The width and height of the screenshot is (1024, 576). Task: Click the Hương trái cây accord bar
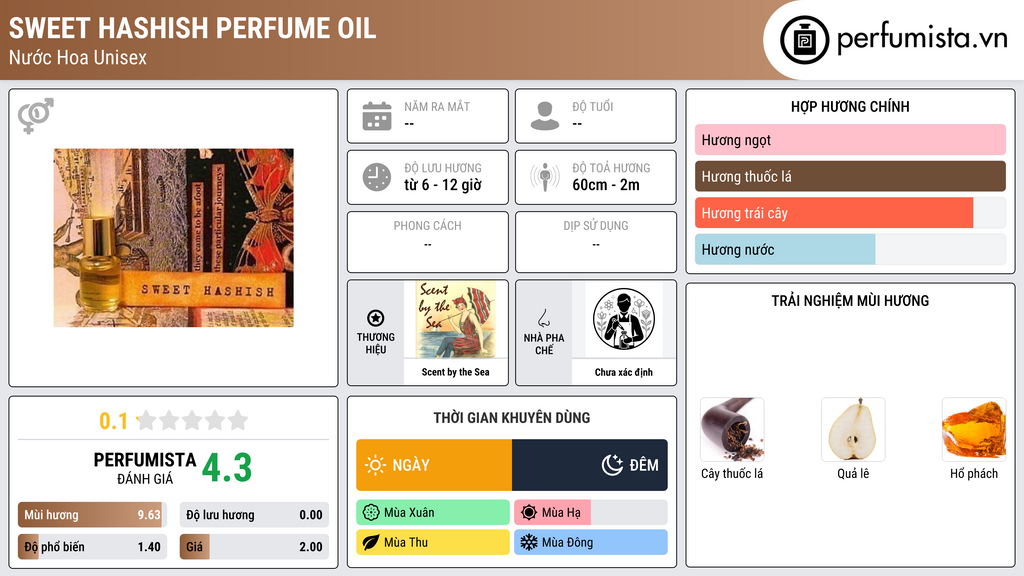pyautogui.click(x=850, y=213)
